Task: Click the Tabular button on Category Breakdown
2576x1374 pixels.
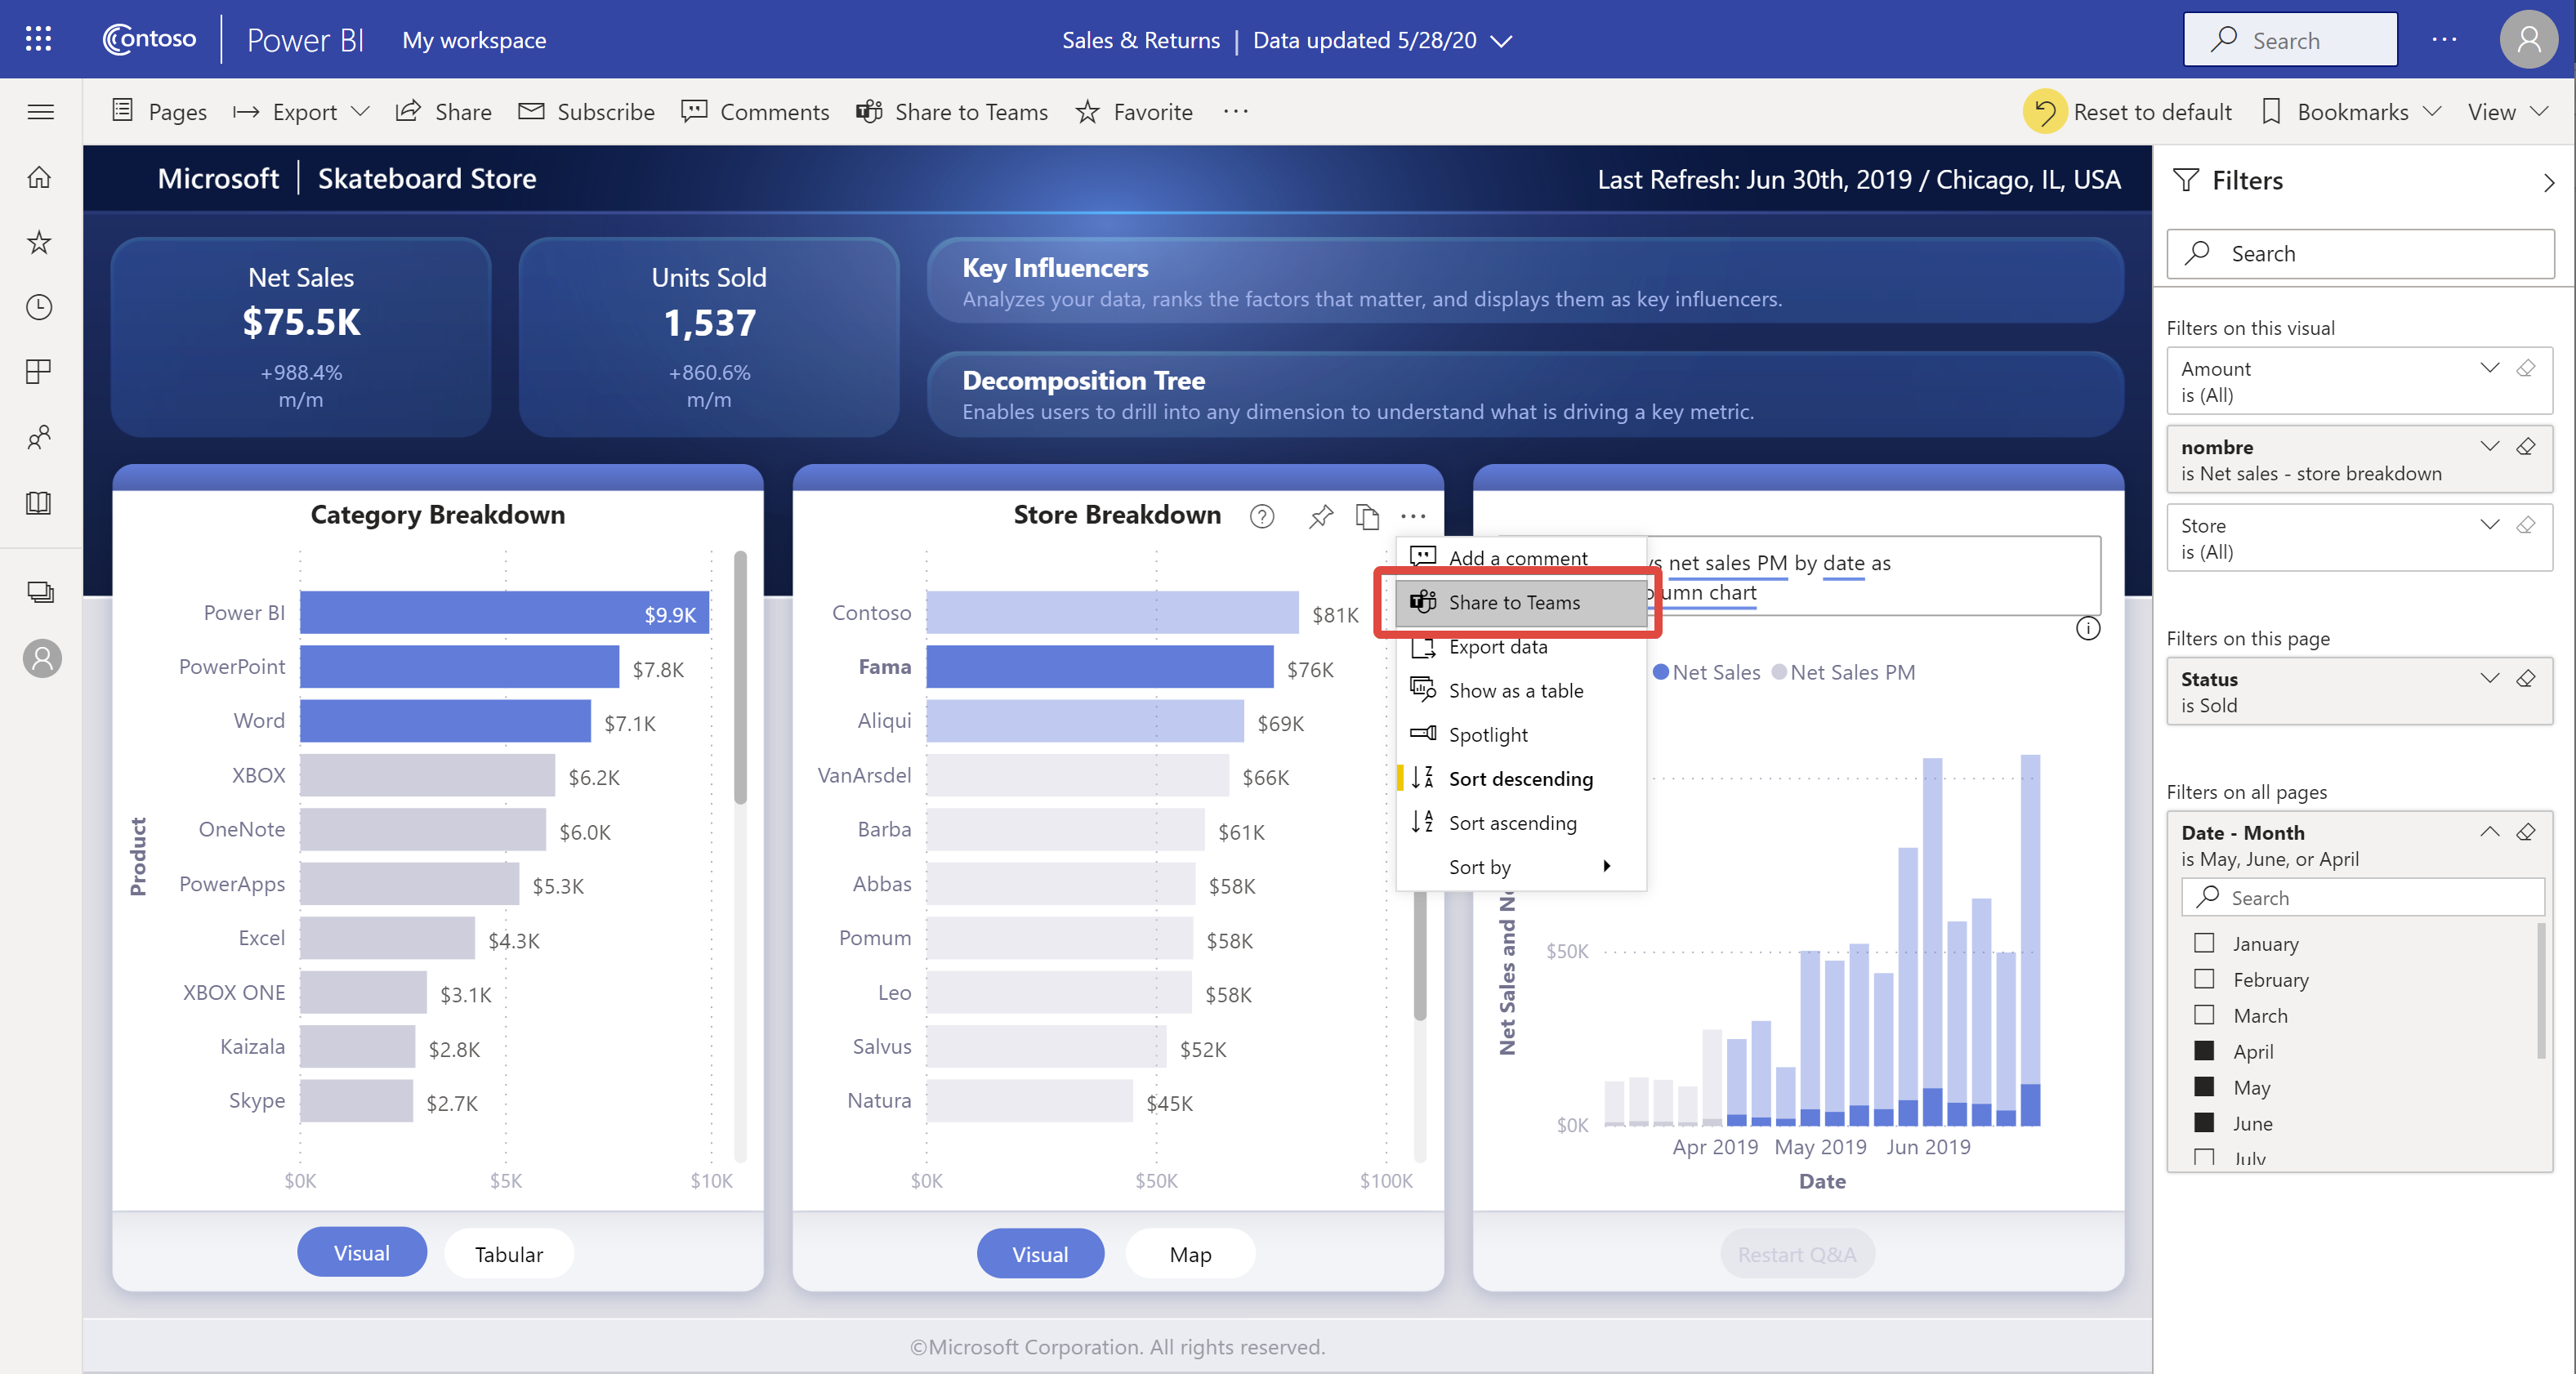Action: (507, 1251)
